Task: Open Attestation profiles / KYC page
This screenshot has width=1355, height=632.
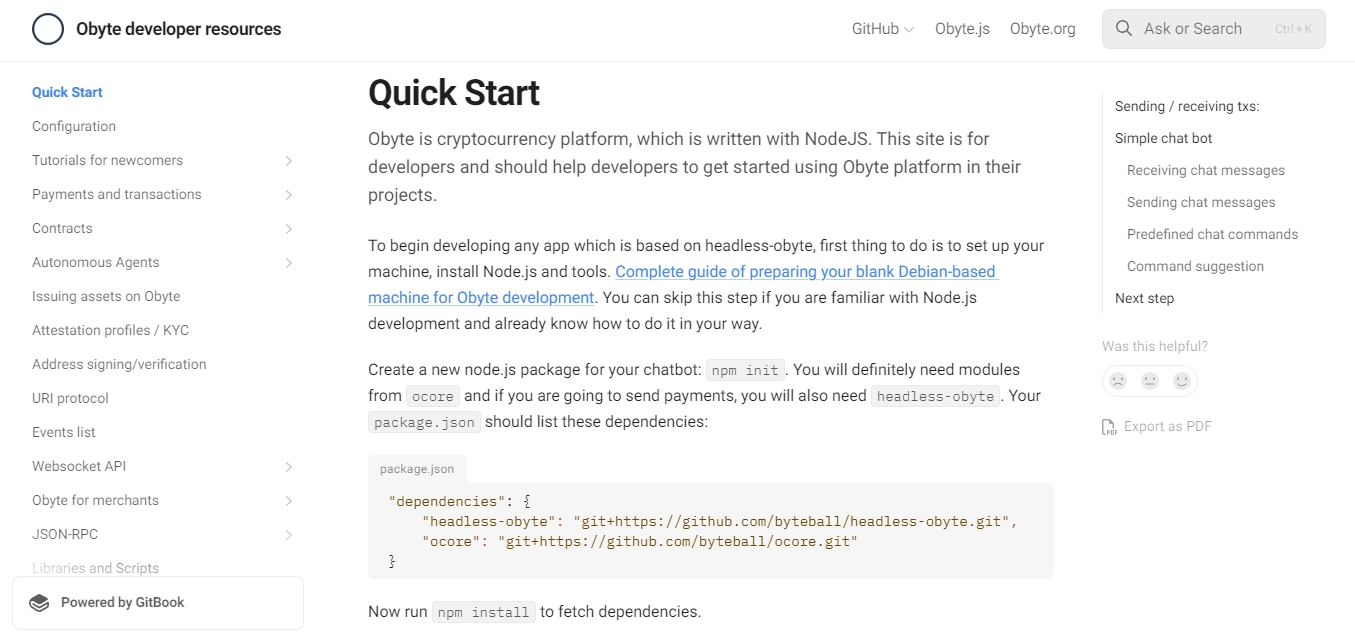Action: (110, 330)
